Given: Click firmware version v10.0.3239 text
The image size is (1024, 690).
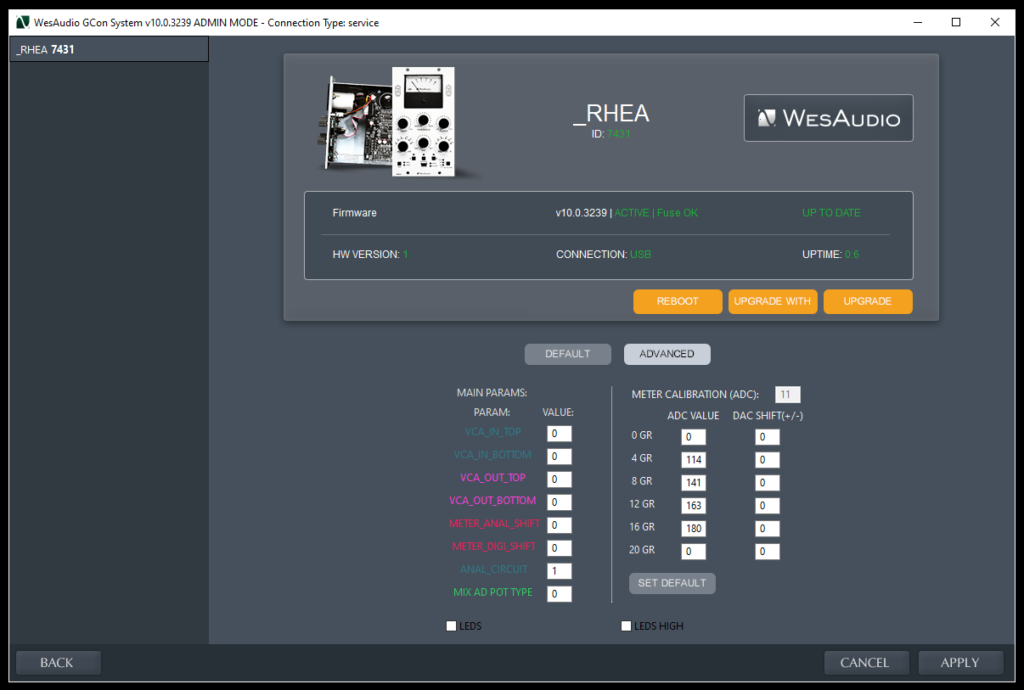Looking at the screenshot, I should [581, 213].
